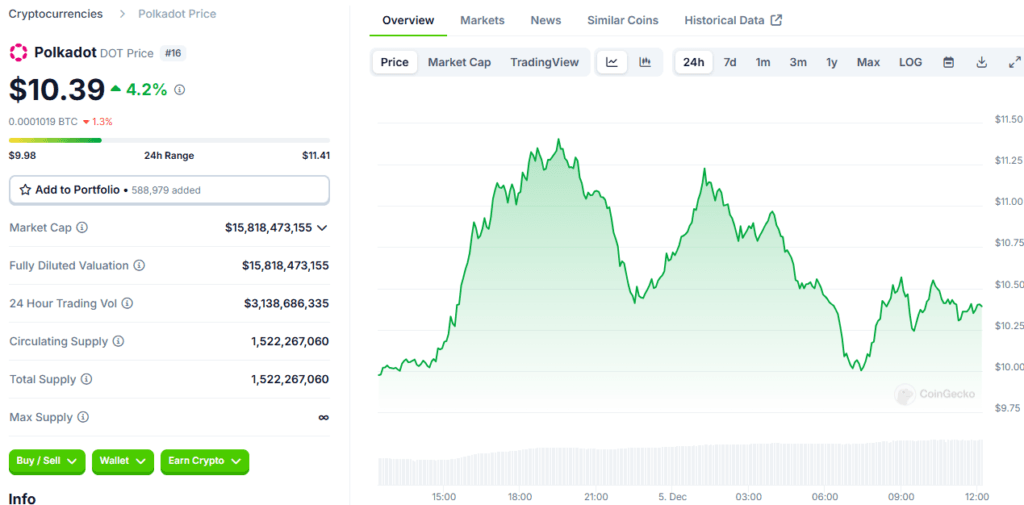1024x505 pixels.
Task: Click the 0.0001019 BTC value
Action: pyautogui.click(x=43, y=122)
